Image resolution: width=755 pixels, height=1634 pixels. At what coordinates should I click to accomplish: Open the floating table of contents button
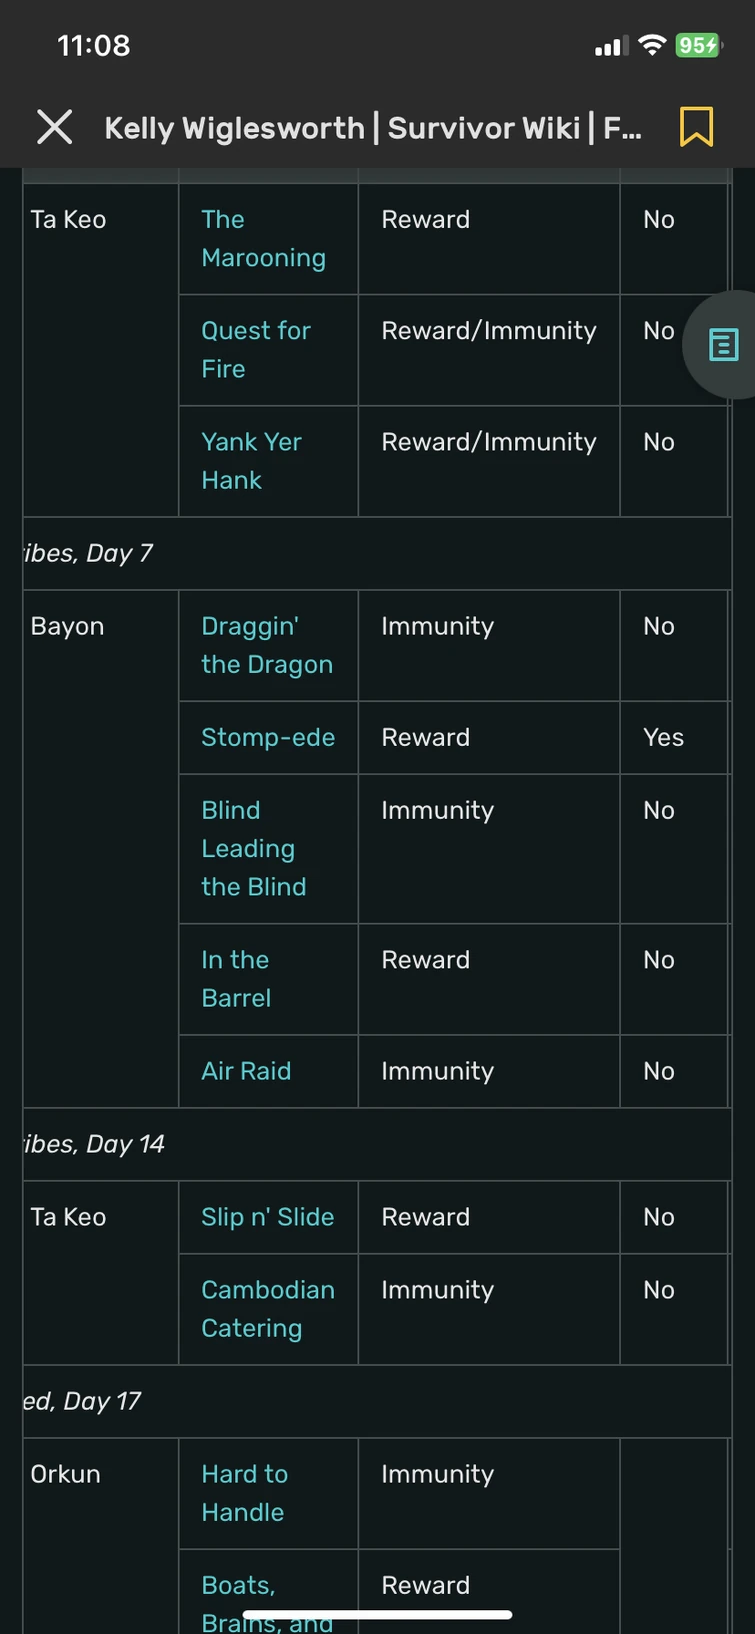click(723, 345)
